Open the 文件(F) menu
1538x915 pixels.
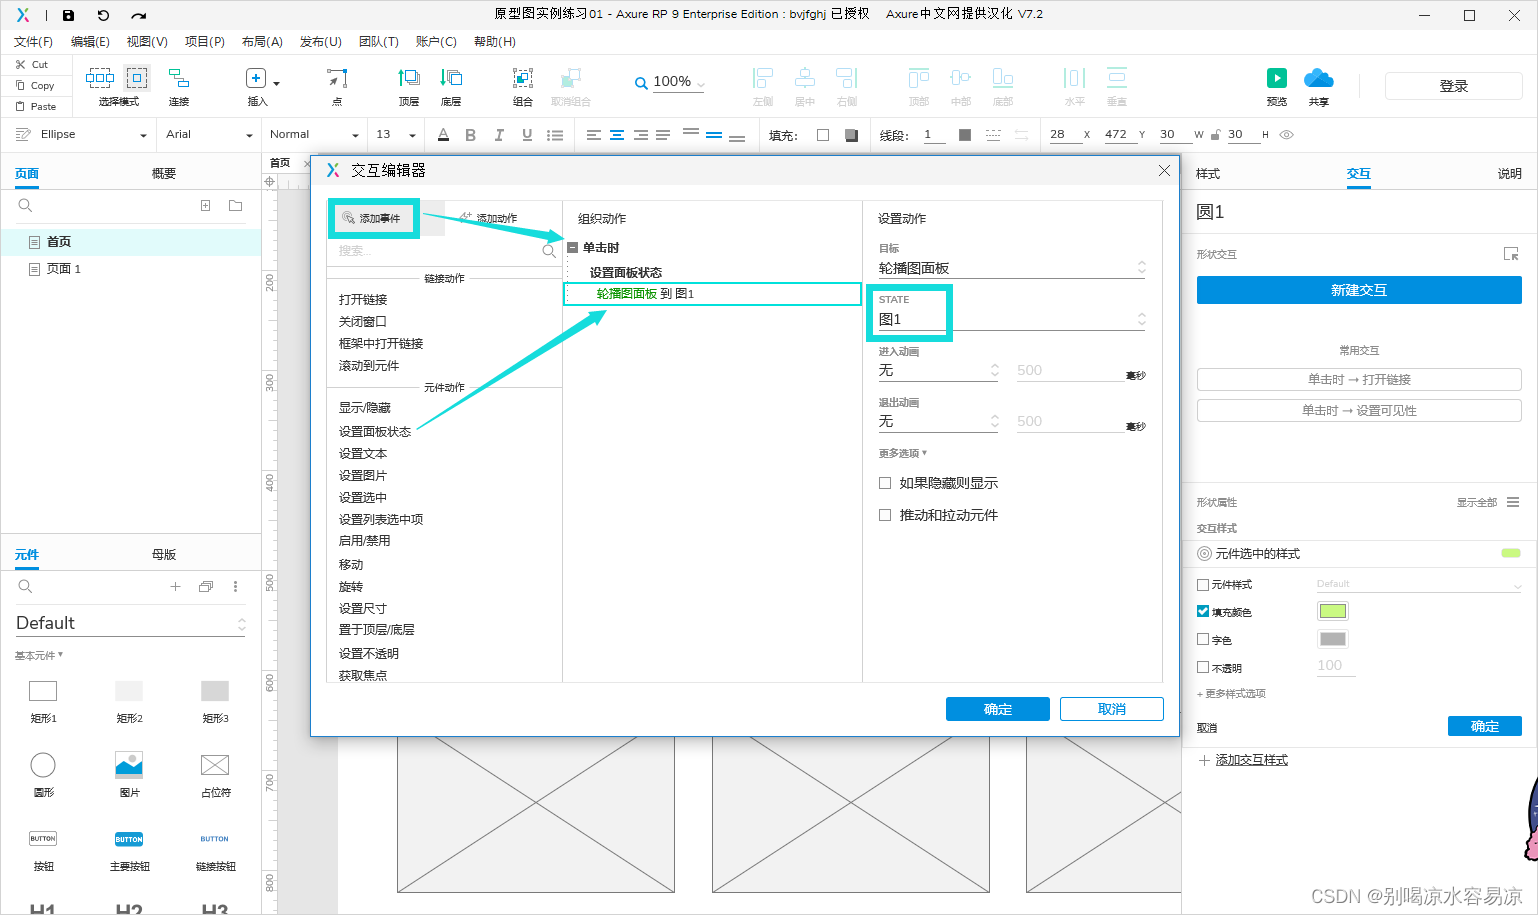tap(33, 41)
